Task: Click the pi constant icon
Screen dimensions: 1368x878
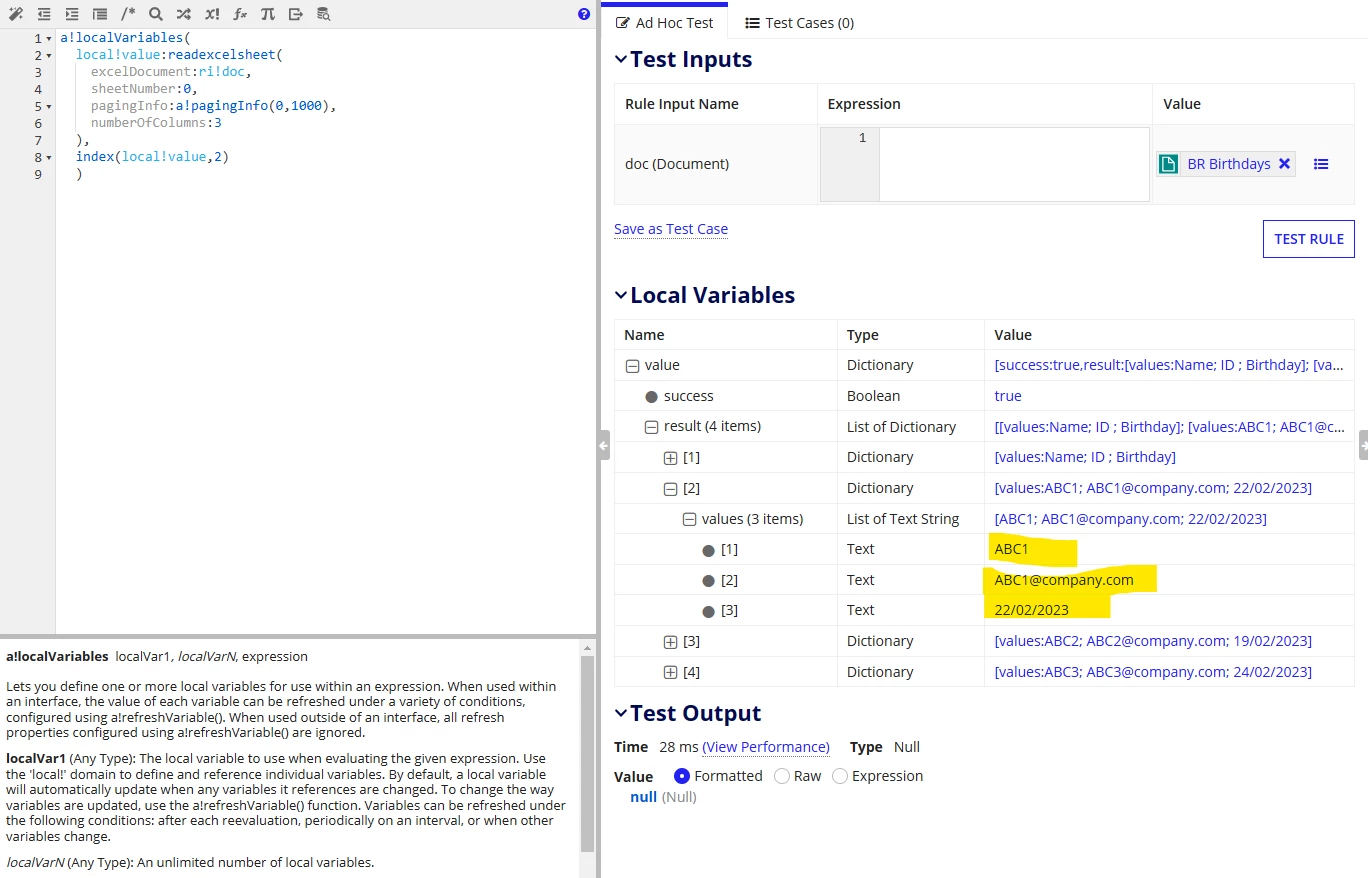Action: (267, 14)
